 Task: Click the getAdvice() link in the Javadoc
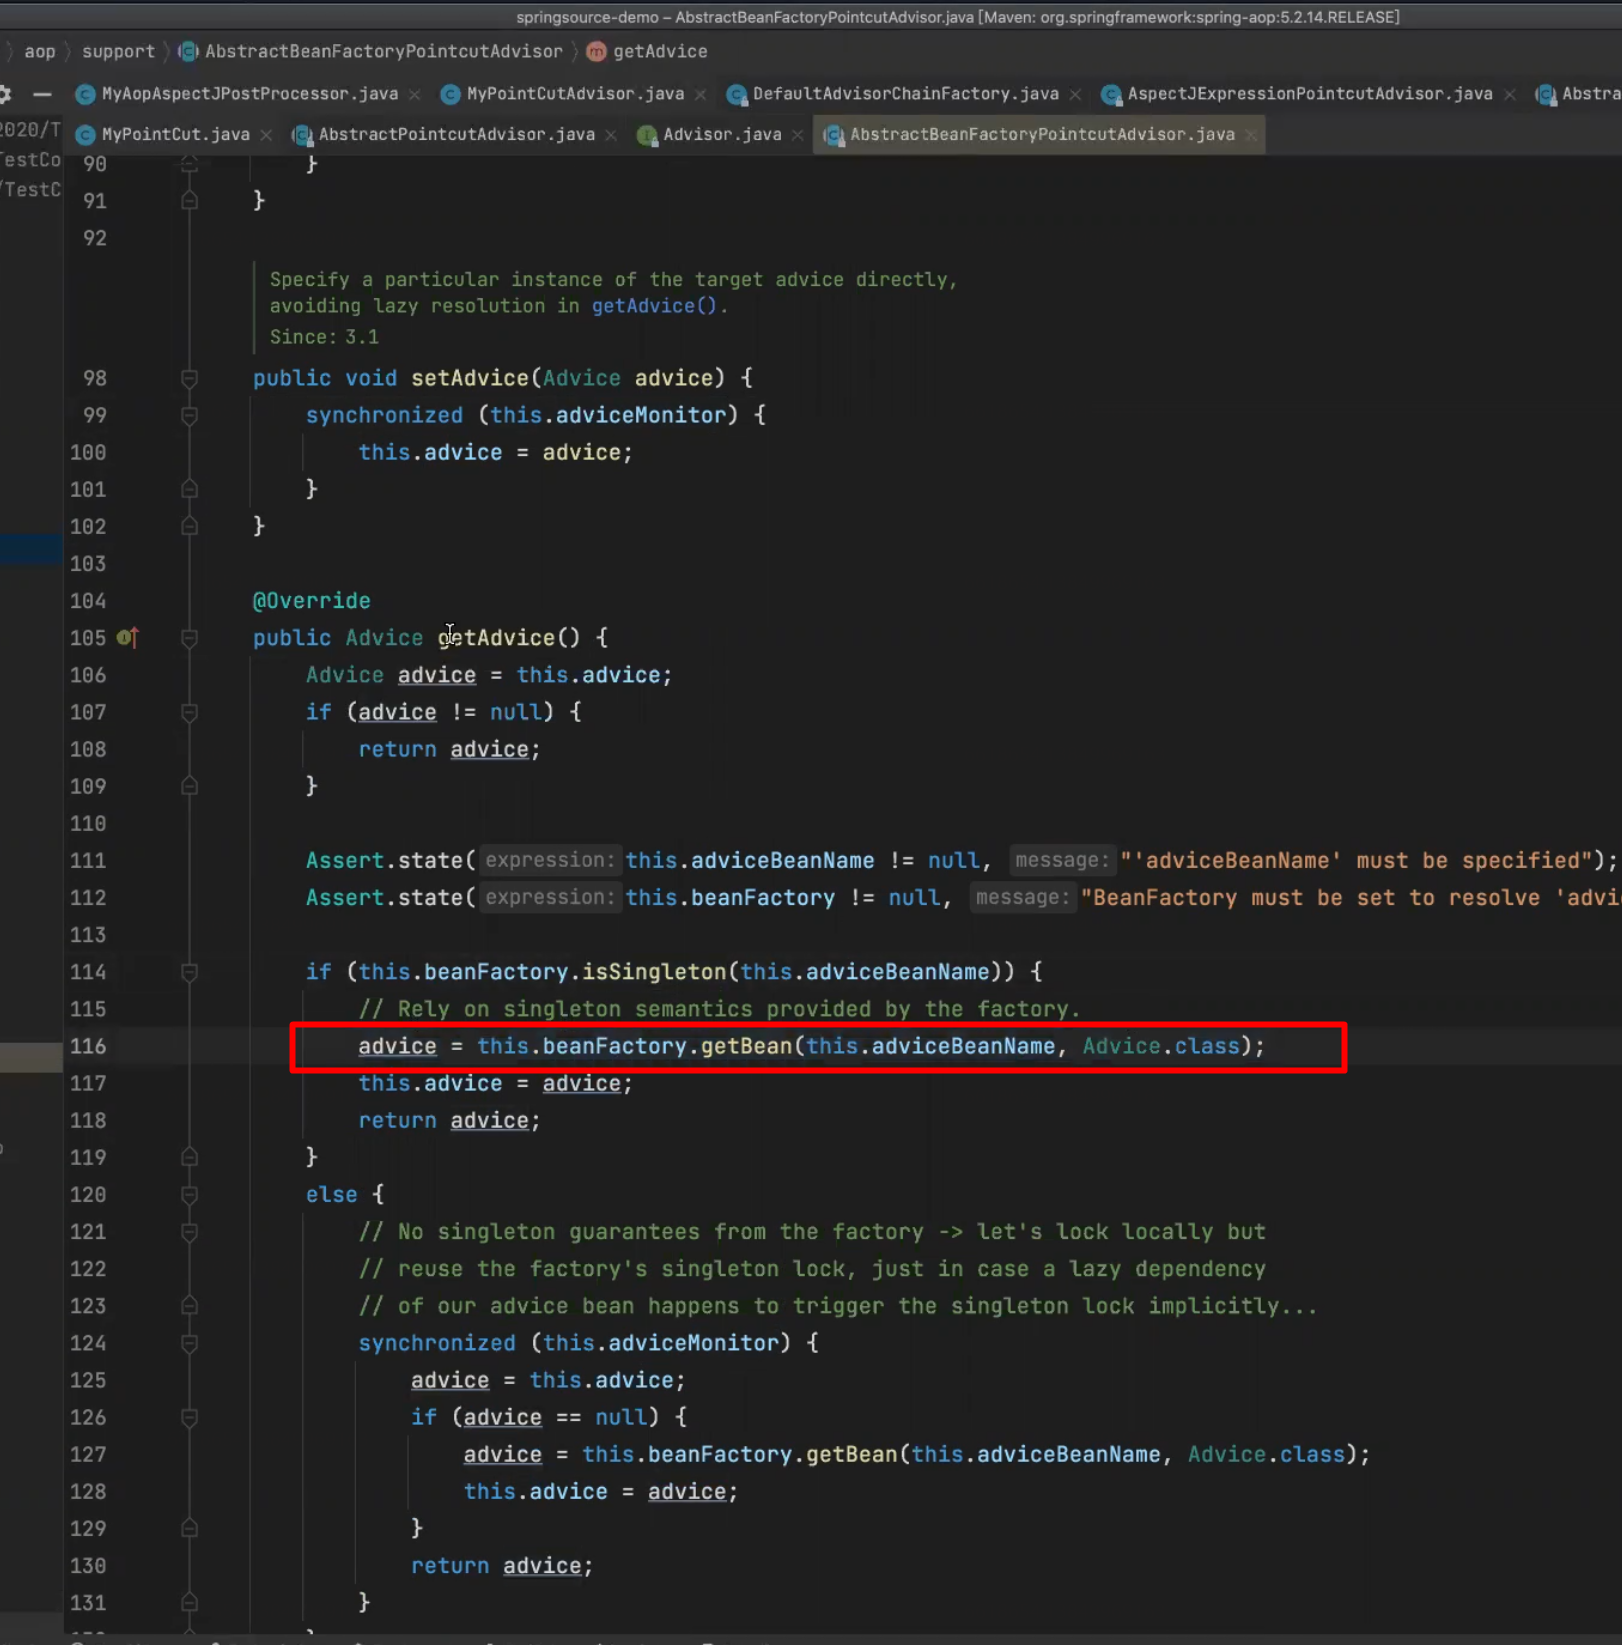[655, 306]
